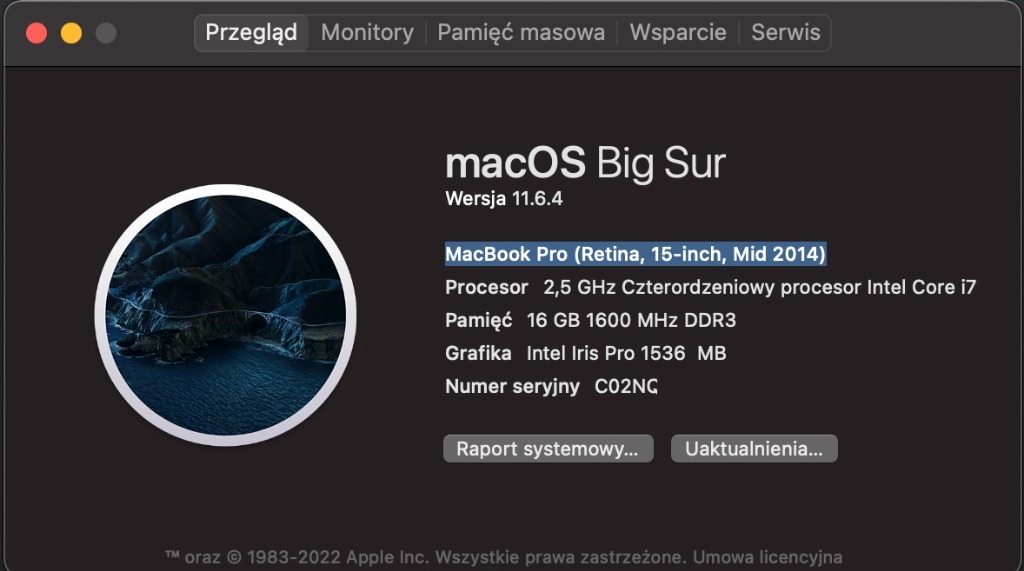1024x571 pixels.
Task: Click the Raport systemowy button
Action: point(547,449)
